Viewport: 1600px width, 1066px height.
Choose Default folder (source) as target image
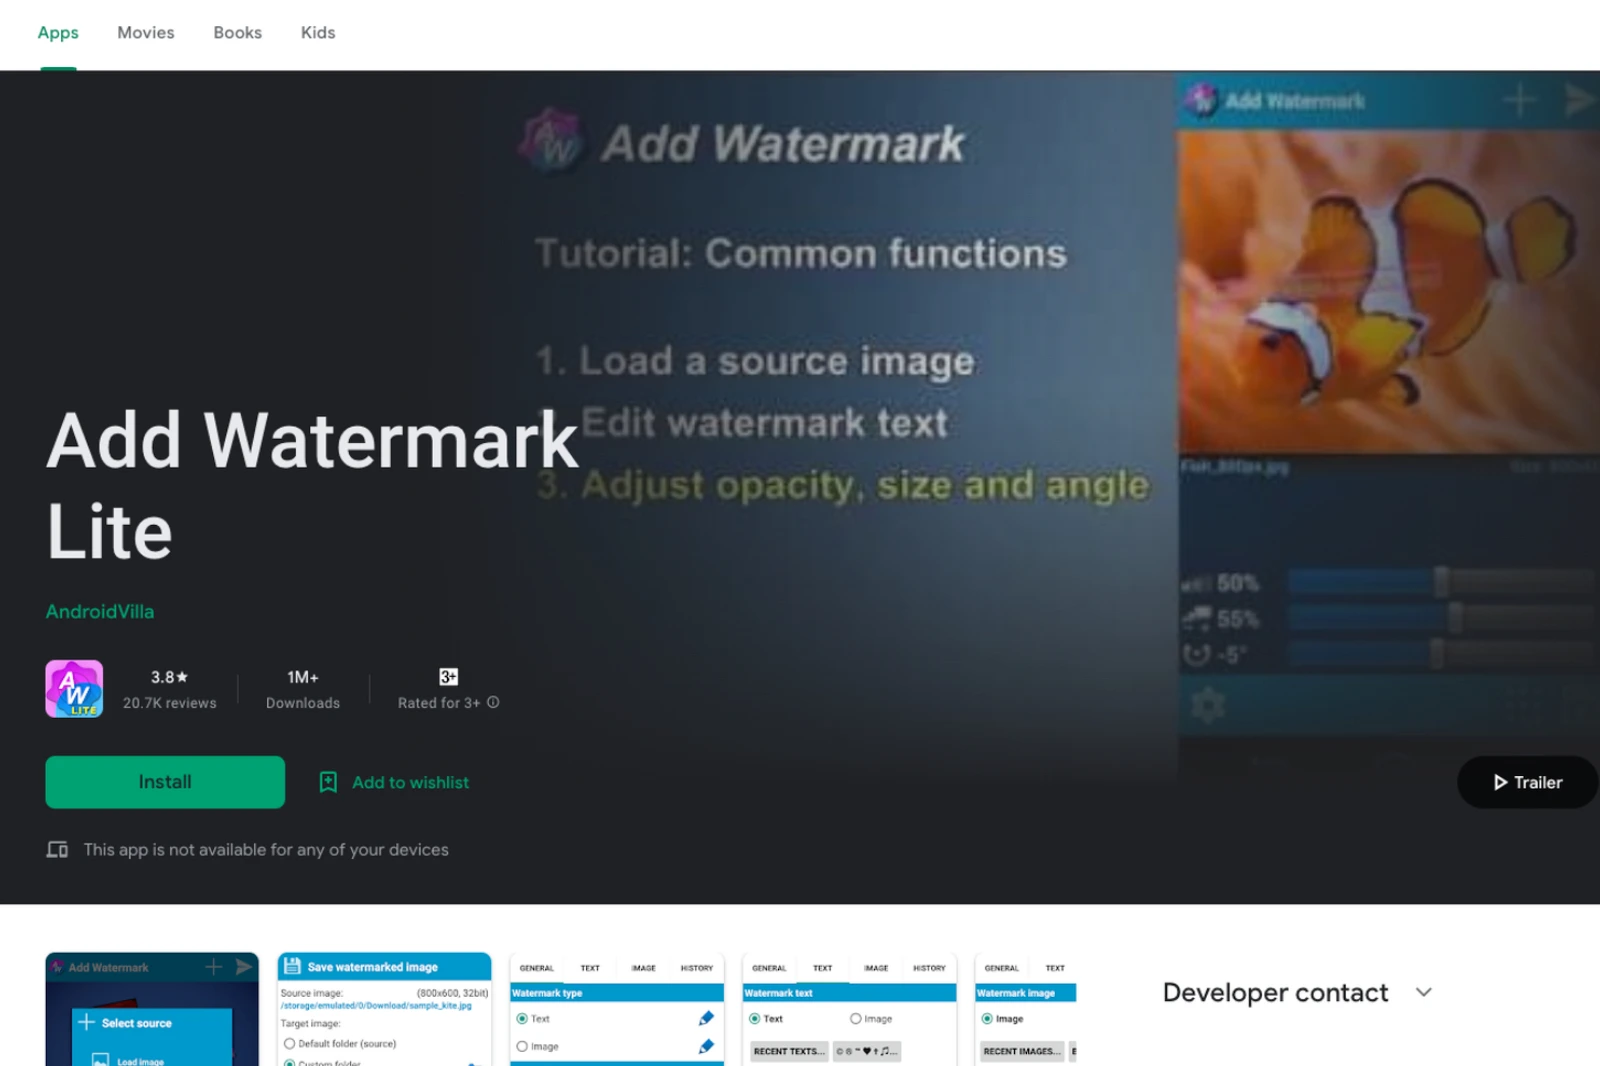(x=288, y=1043)
